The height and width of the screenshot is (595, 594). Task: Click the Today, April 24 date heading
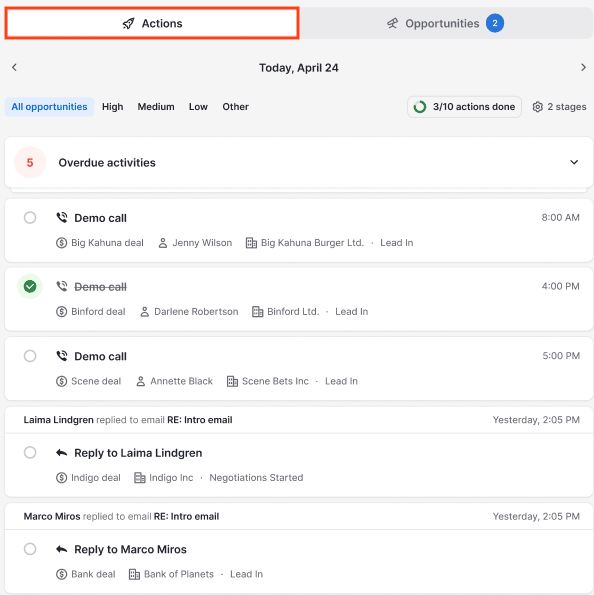[x=299, y=68]
